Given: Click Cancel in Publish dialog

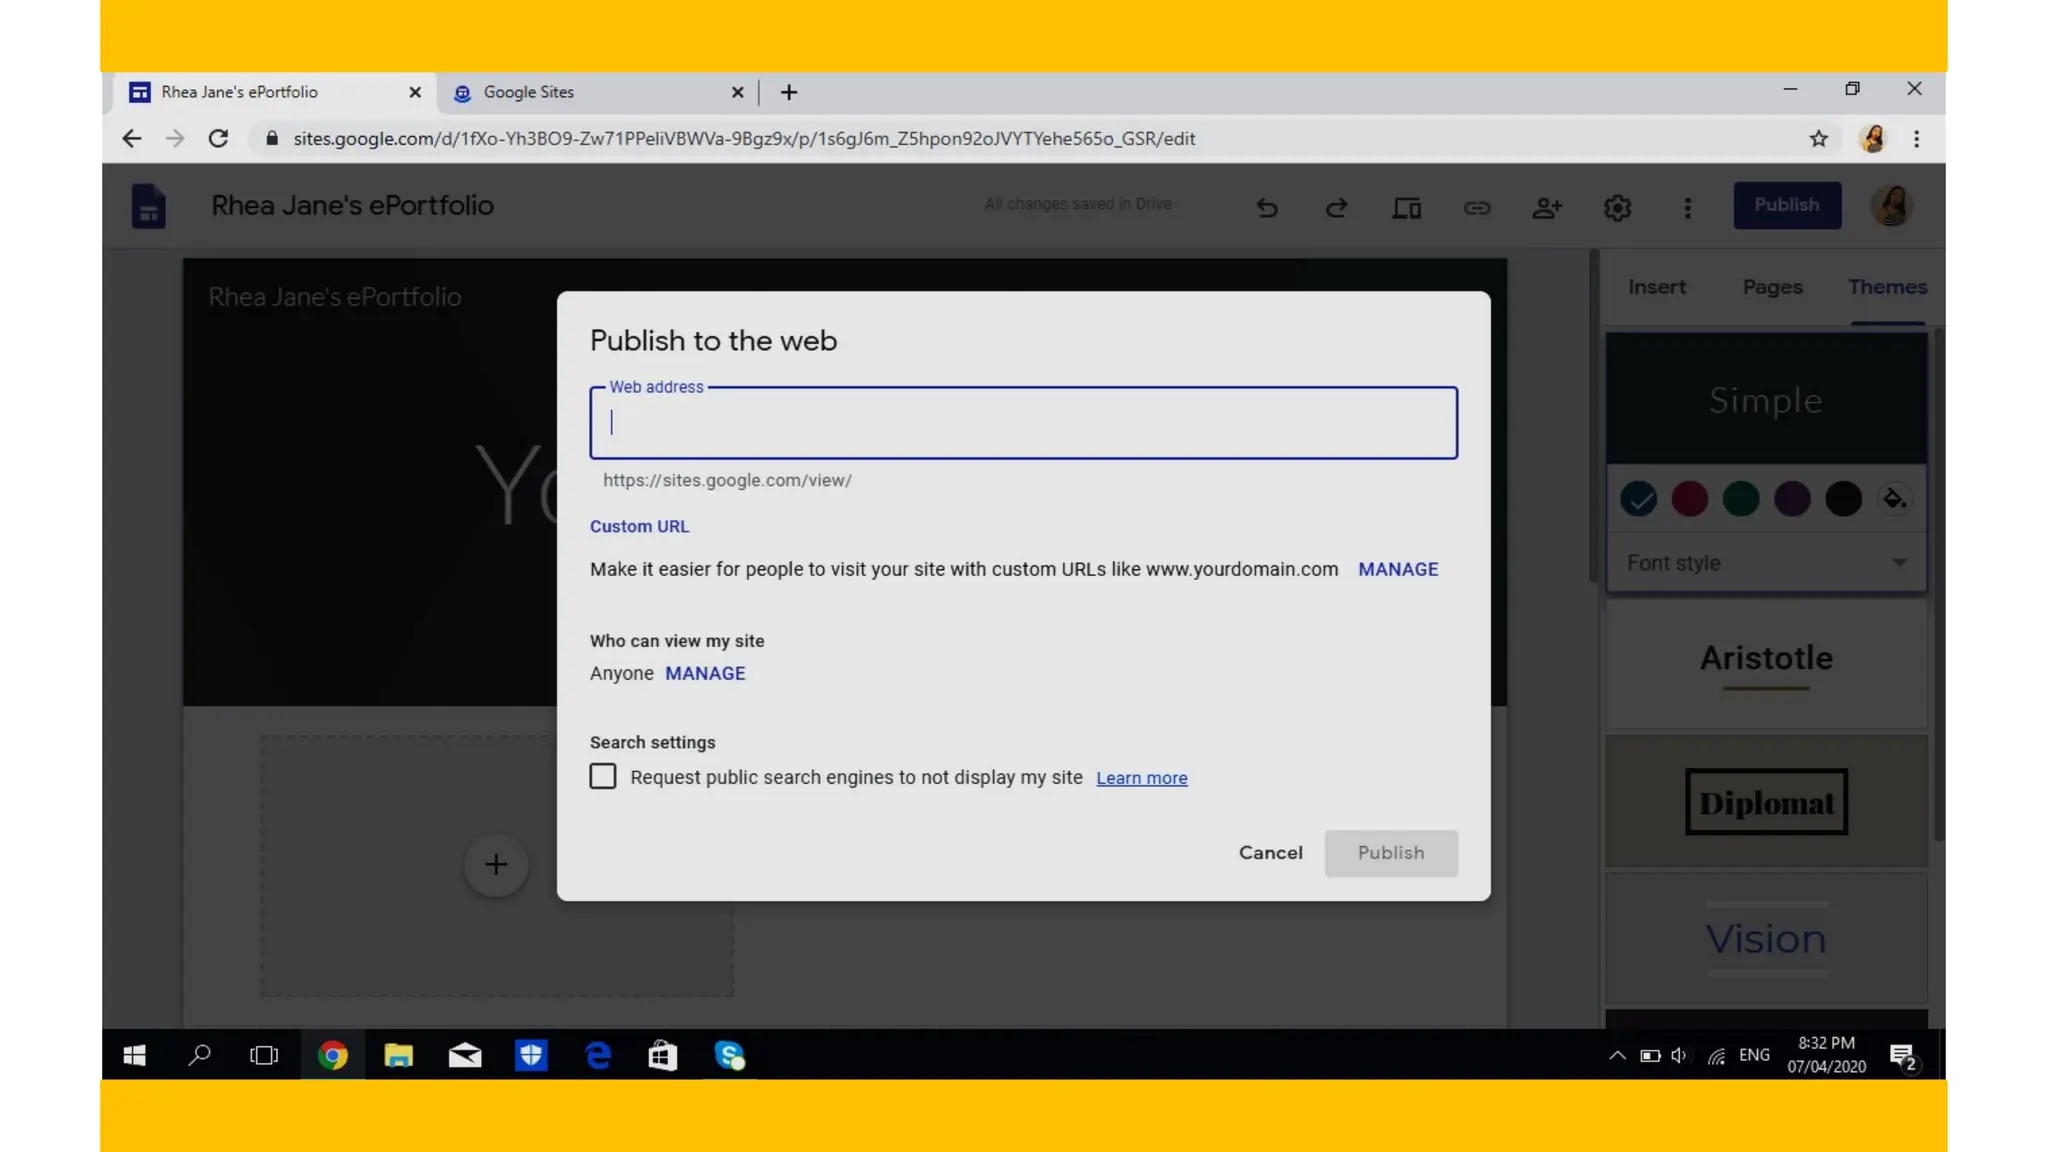Looking at the screenshot, I should (1270, 853).
